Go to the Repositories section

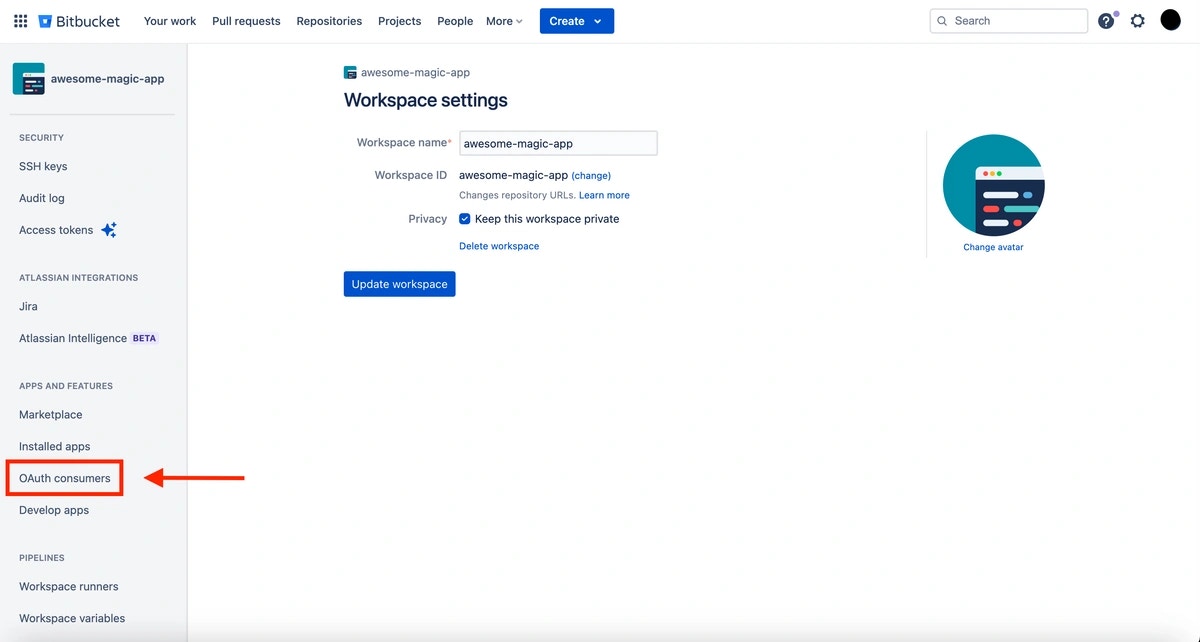pos(329,20)
